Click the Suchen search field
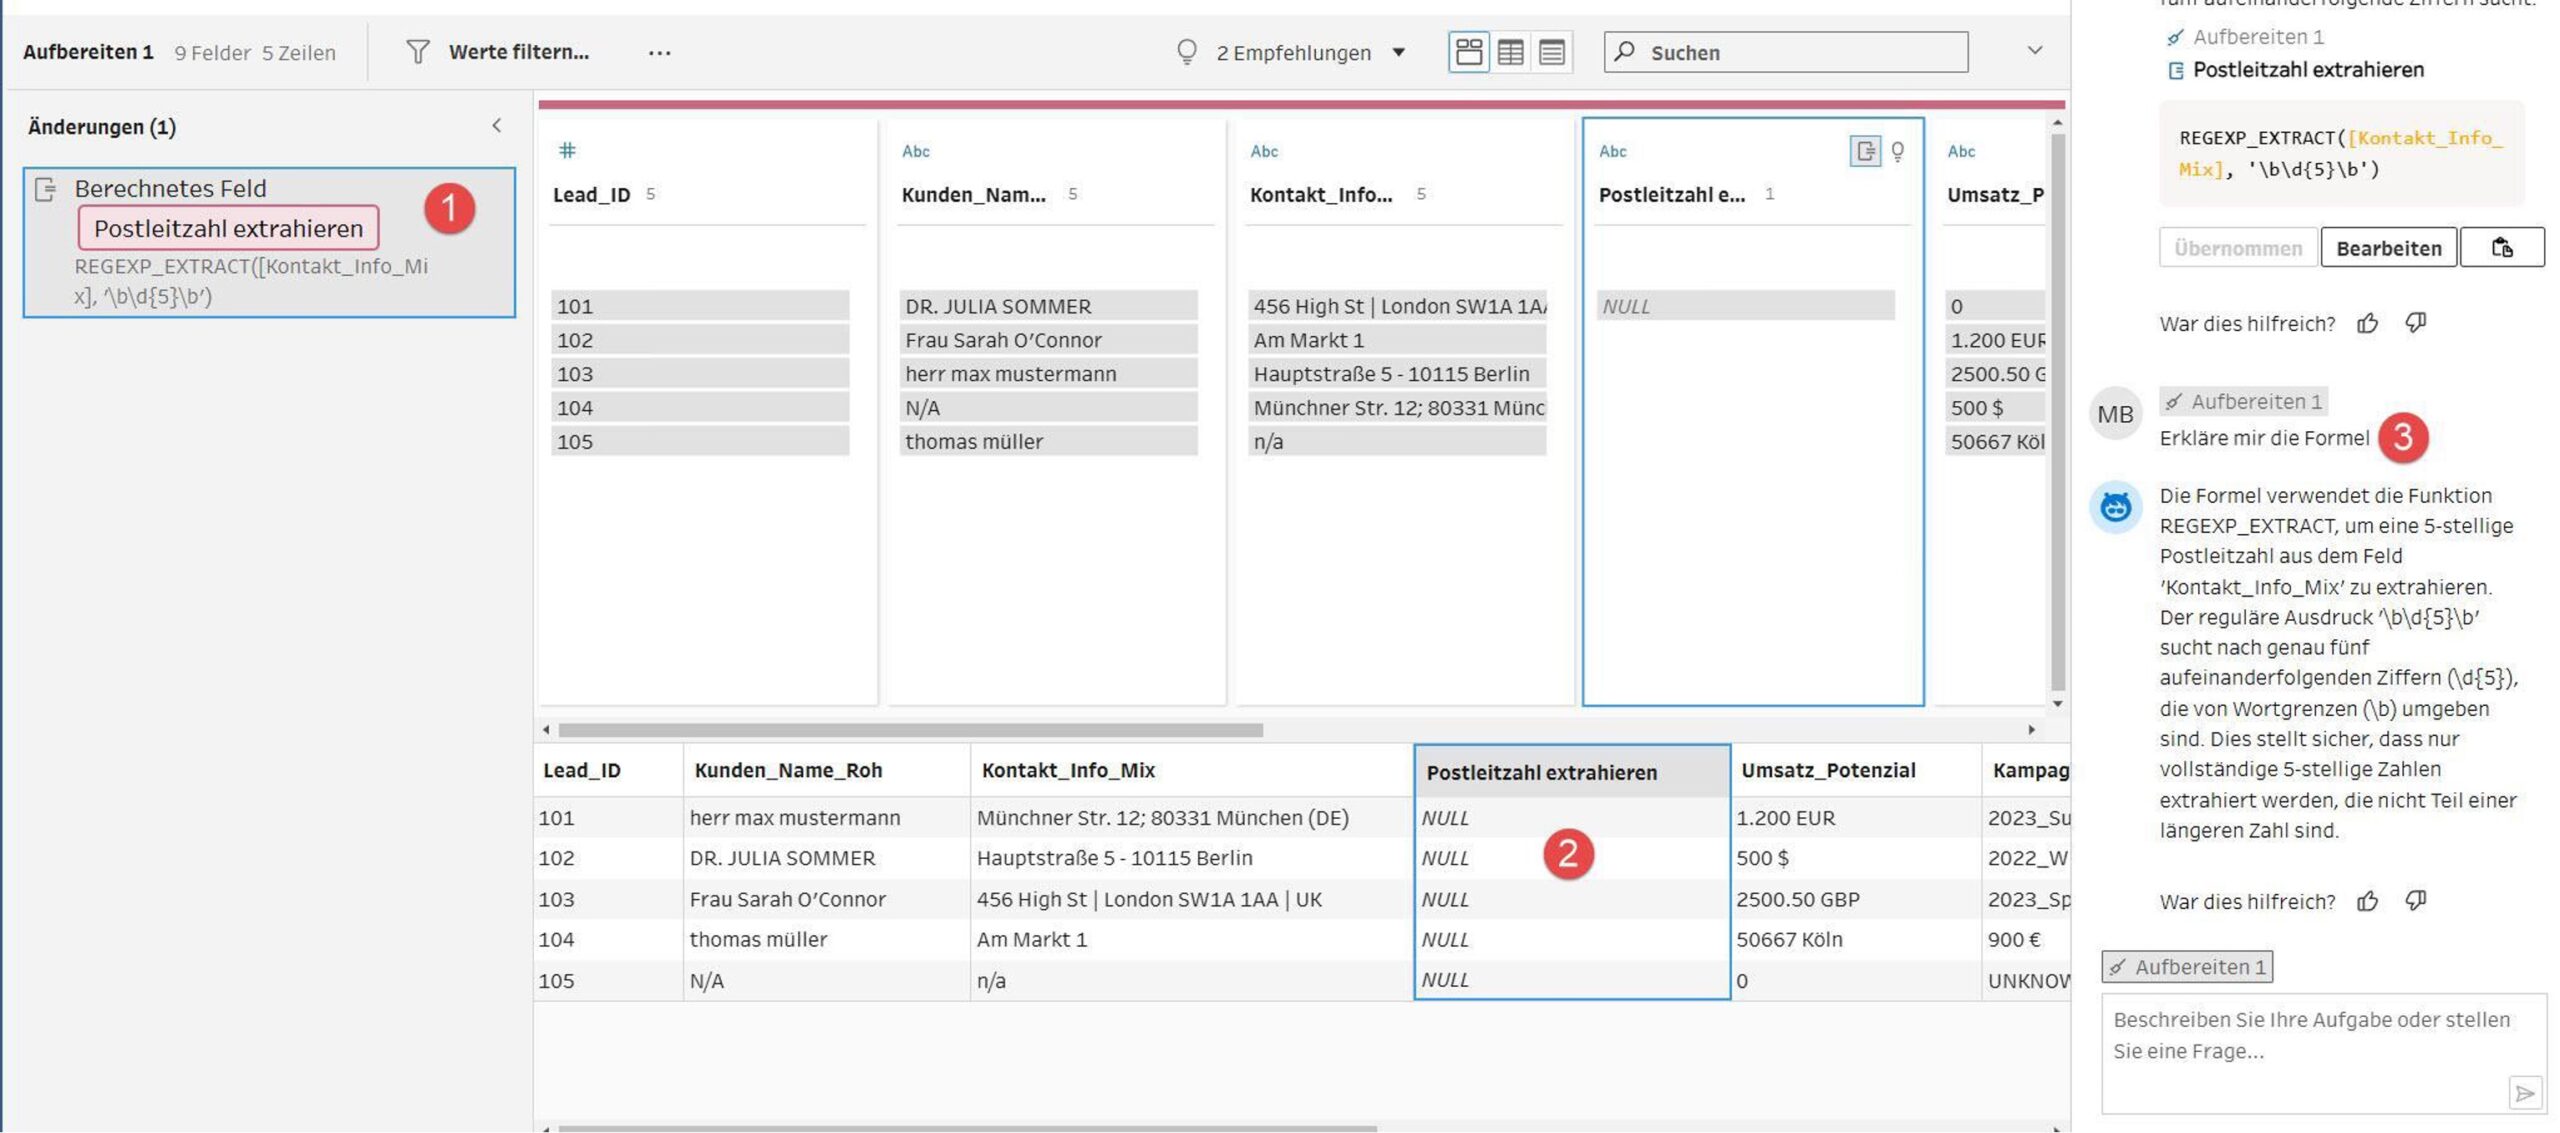The image size is (2560, 1133). coord(1785,52)
